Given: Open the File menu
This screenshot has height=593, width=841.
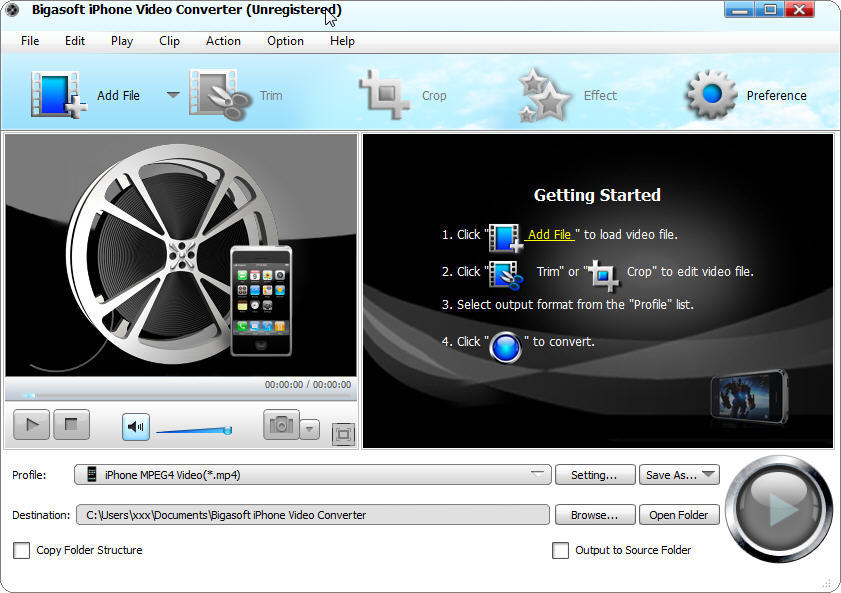Looking at the screenshot, I should pyautogui.click(x=30, y=41).
